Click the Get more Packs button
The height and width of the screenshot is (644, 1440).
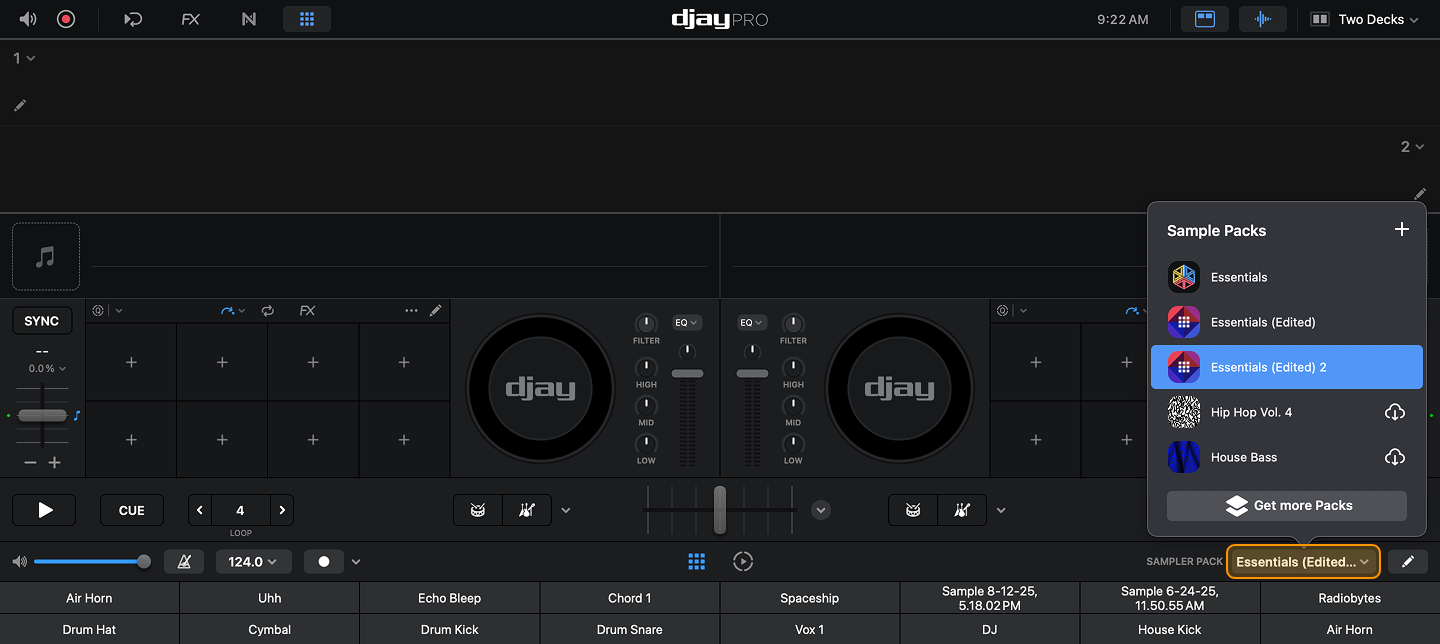[x=1286, y=506]
